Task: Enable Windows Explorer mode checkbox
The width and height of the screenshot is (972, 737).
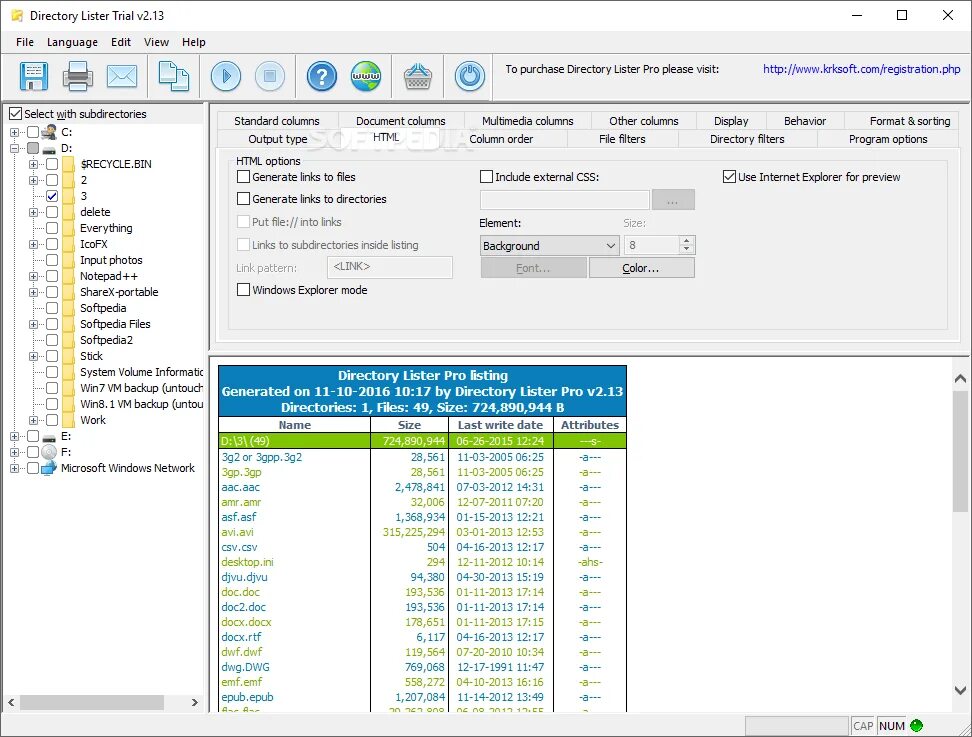Action: click(x=244, y=289)
